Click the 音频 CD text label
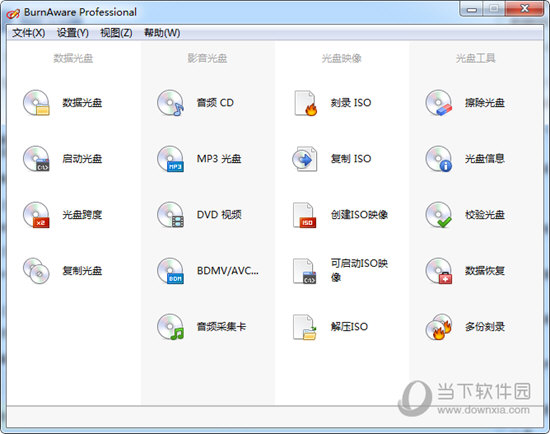The width and height of the screenshot is (550, 434). point(215,103)
